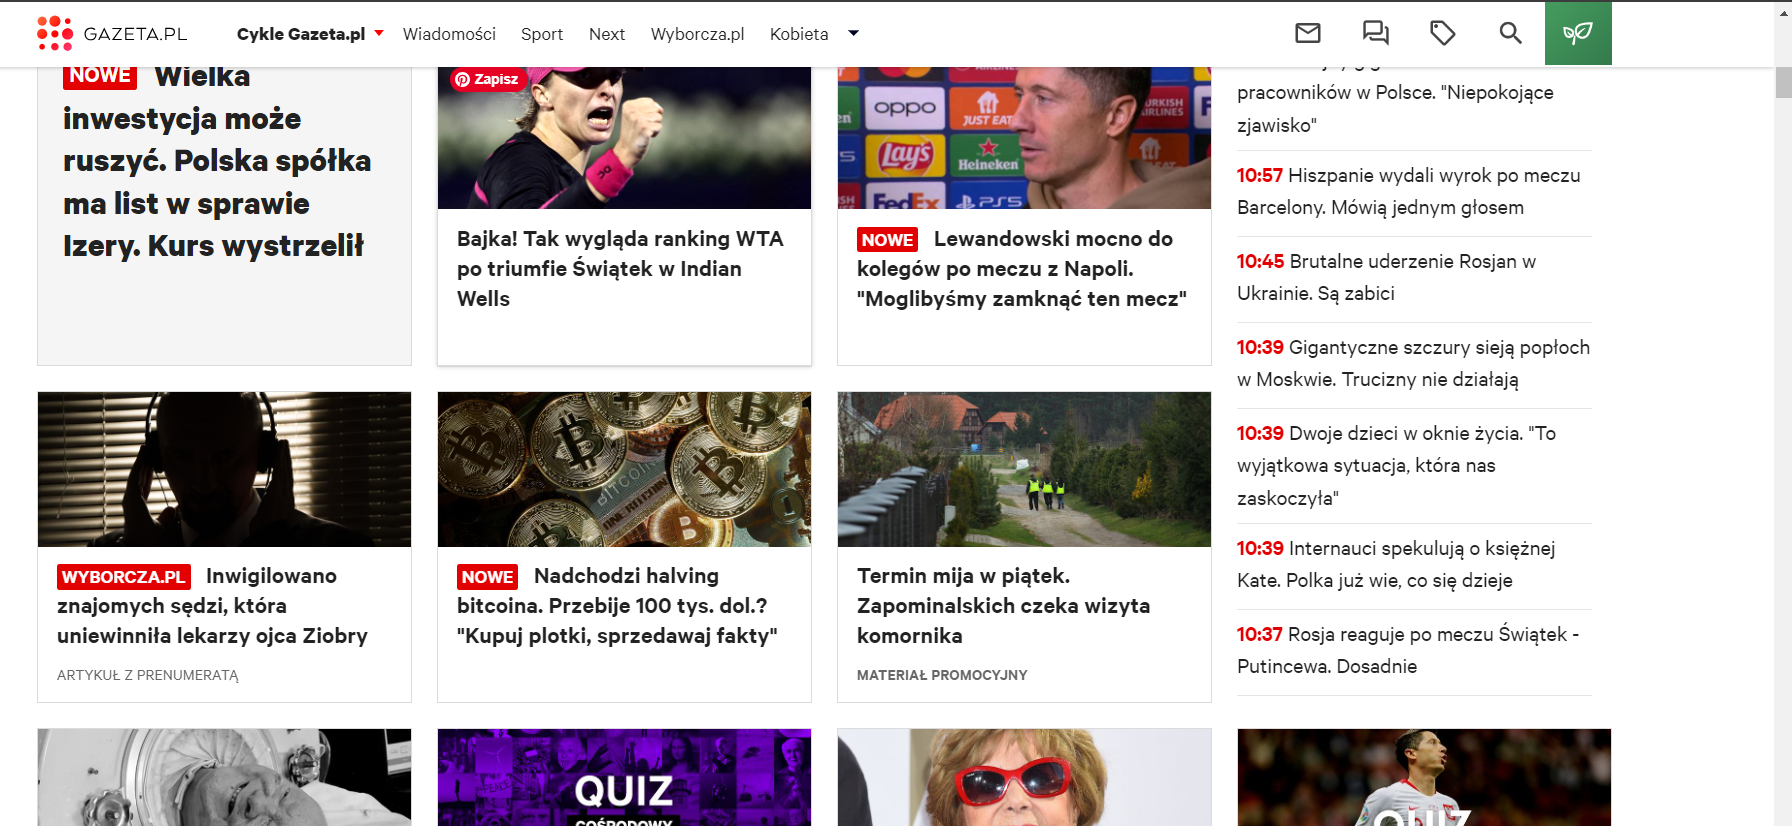Click the Pinterest Zapisz save badge
Viewport: 1792px width, 826px height.
(x=487, y=79)
